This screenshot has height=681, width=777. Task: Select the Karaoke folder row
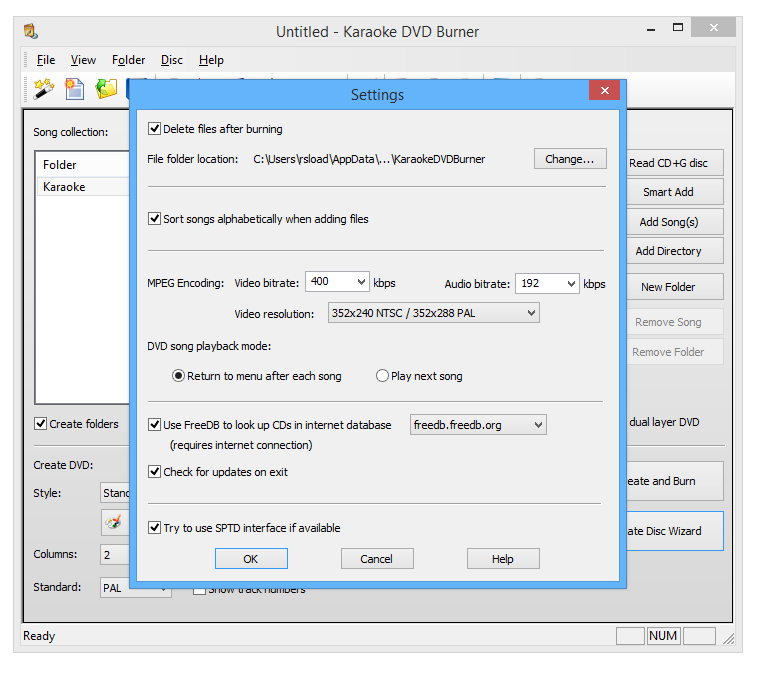click(83, 187)
